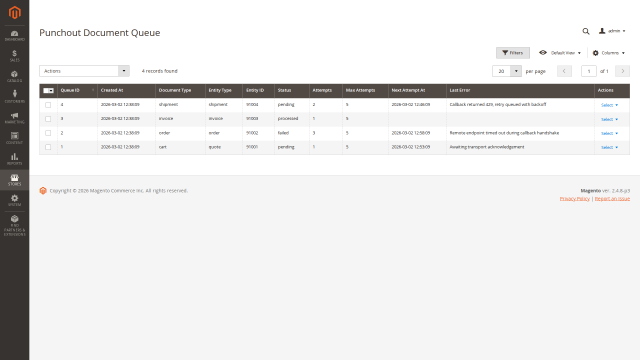This screenshot has width=640, height=360.
Task: Open the Dashboard sidebar menu
Action: pos(14,36)
